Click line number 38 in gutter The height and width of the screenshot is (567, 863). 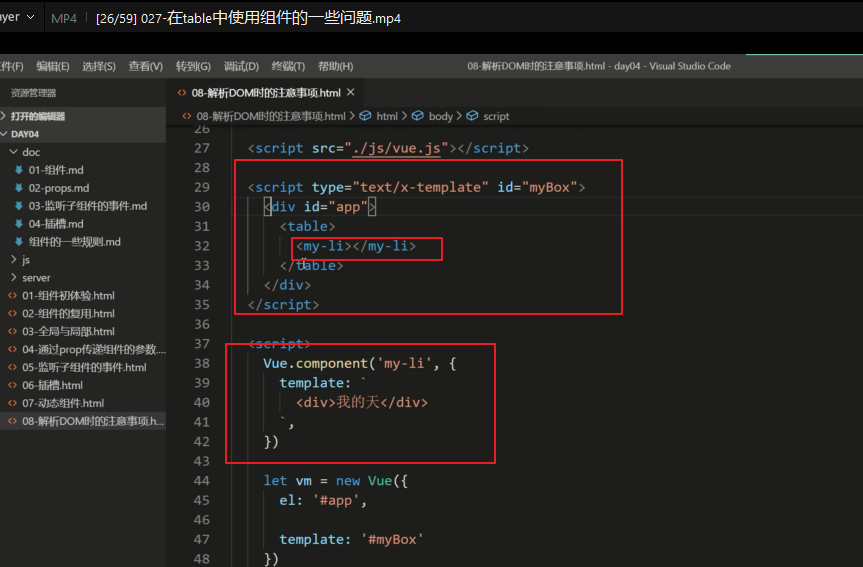pyautogui.click(x=202, y=363)
